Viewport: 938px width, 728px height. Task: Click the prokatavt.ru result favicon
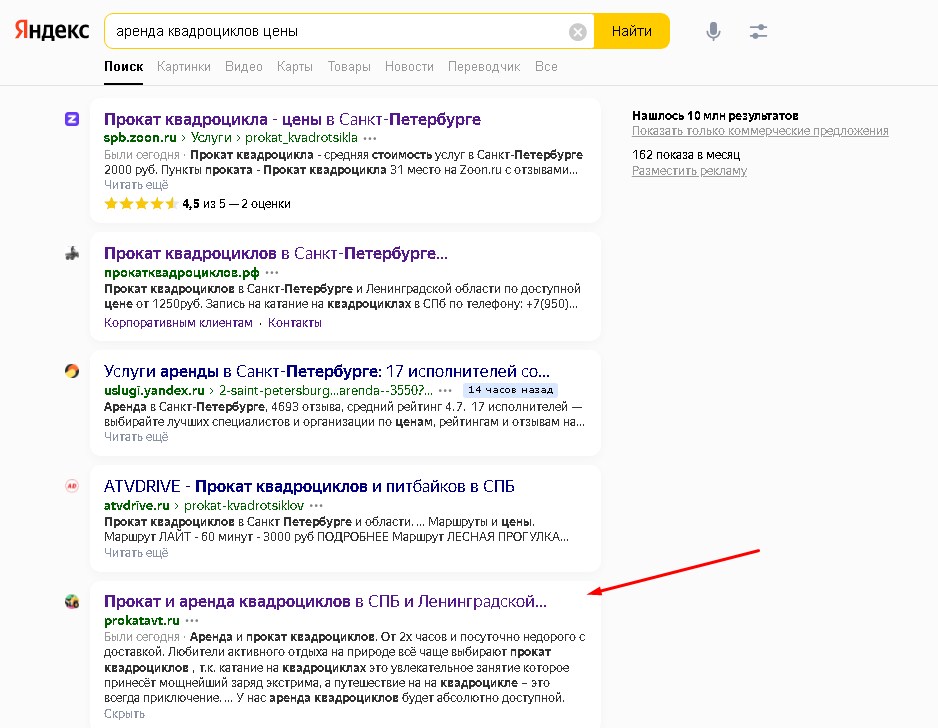[71, 601]
